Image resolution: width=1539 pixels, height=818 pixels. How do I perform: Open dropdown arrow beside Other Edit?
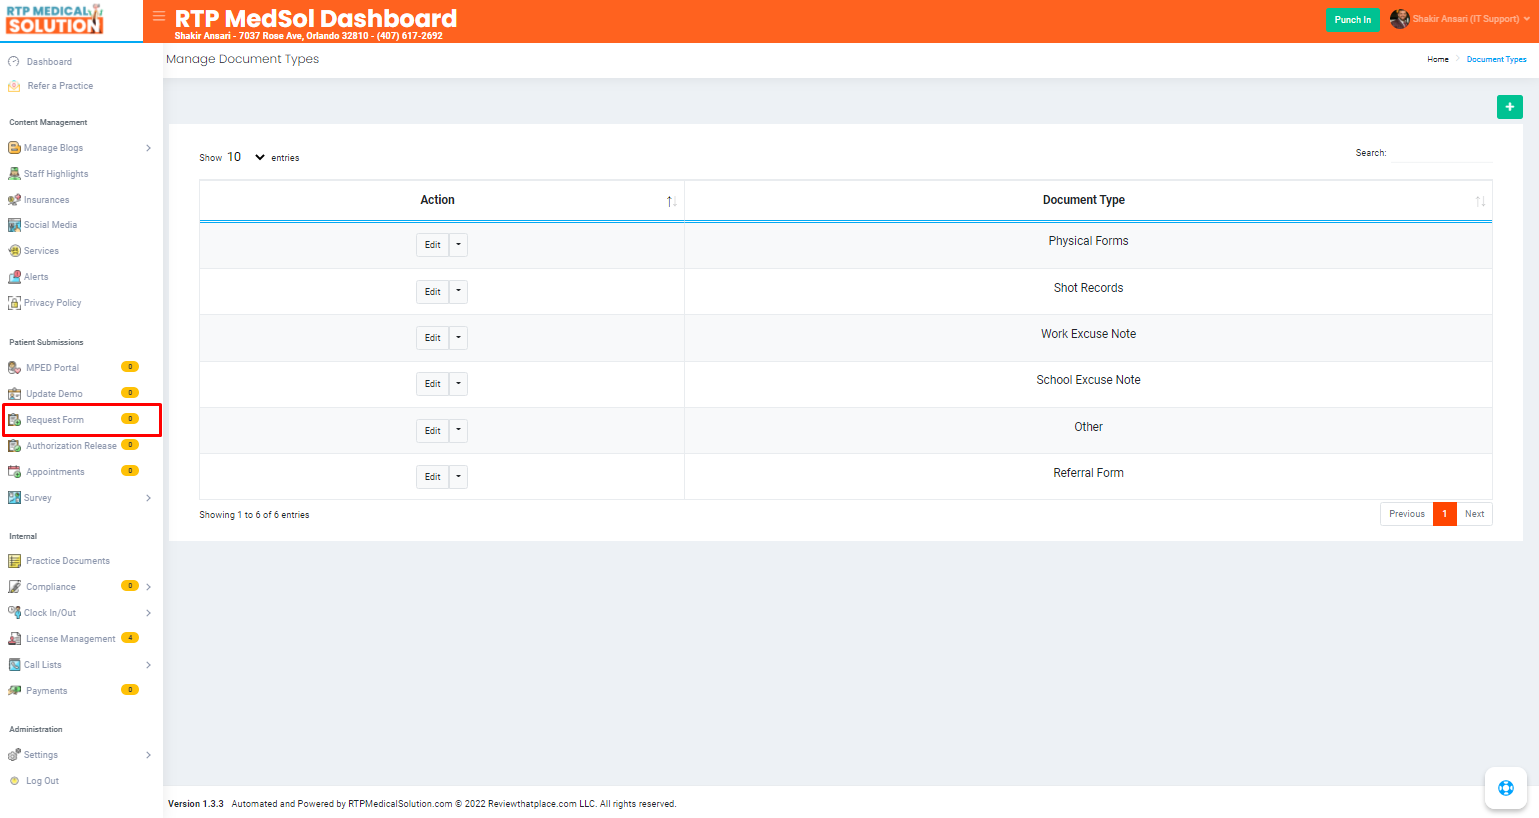458,431
